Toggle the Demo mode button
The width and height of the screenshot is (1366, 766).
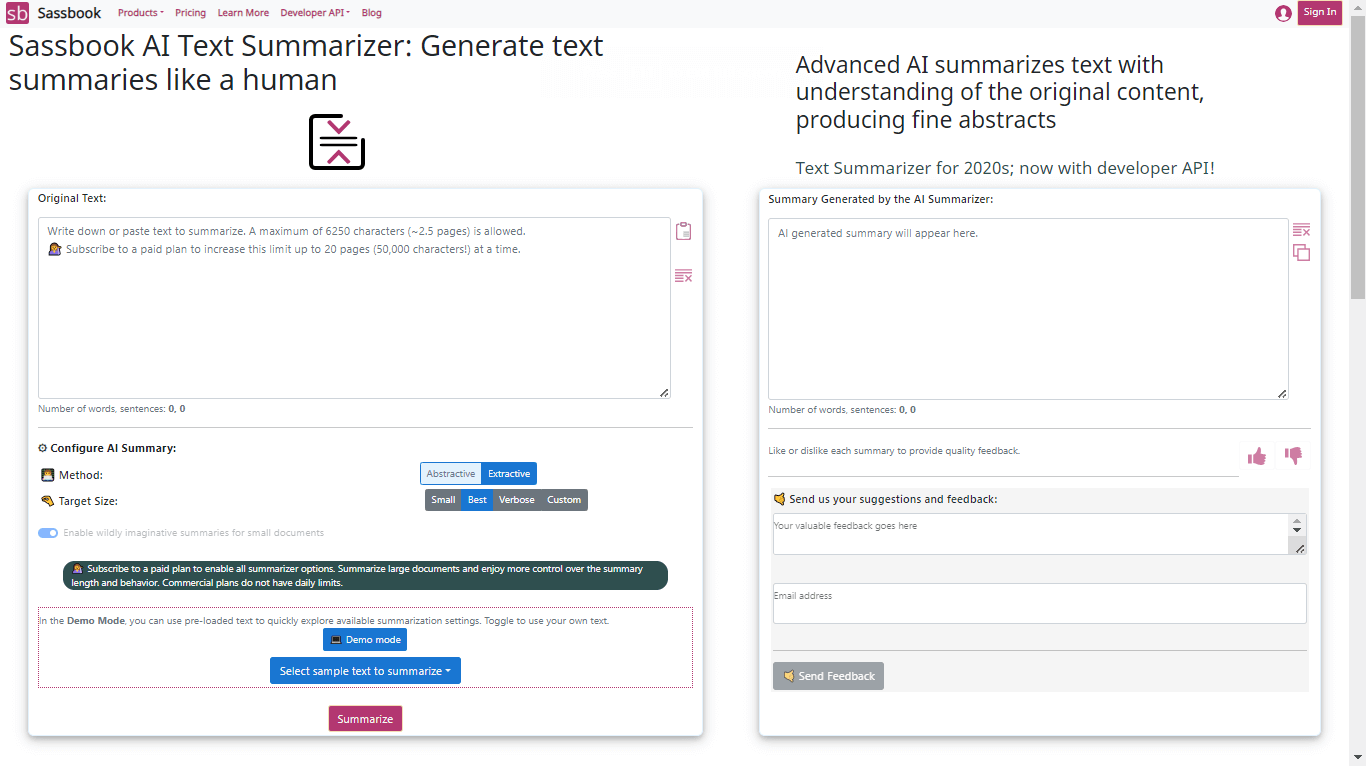pyautogui.click(x=365, y=640)
